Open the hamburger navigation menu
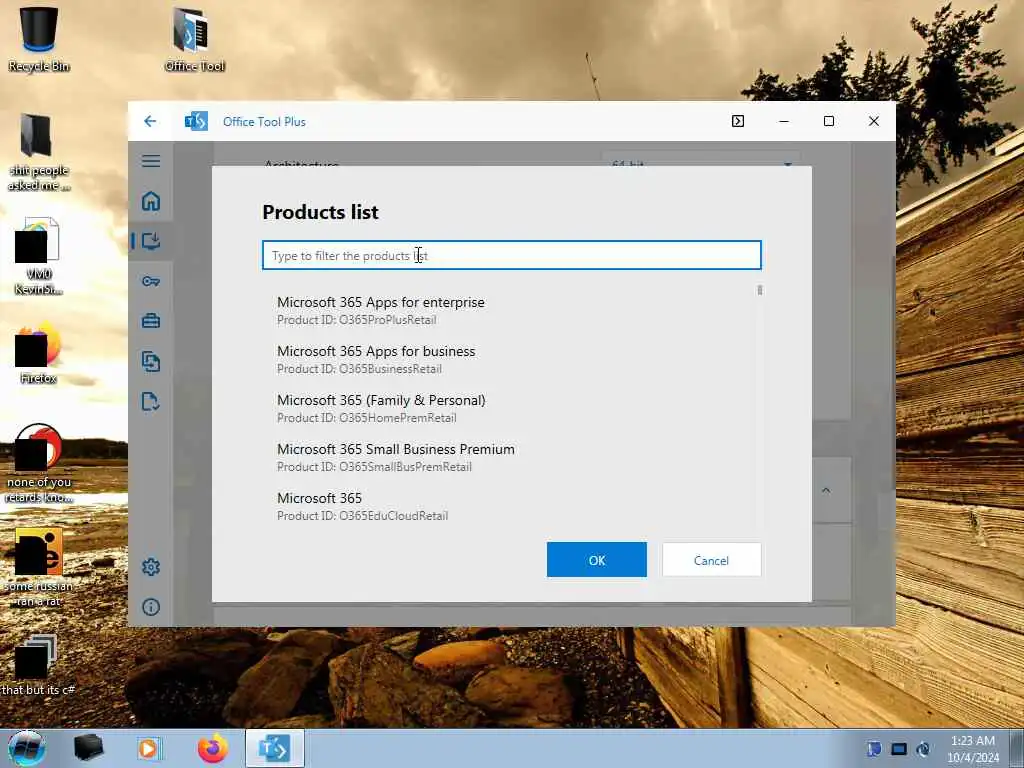 151,161
